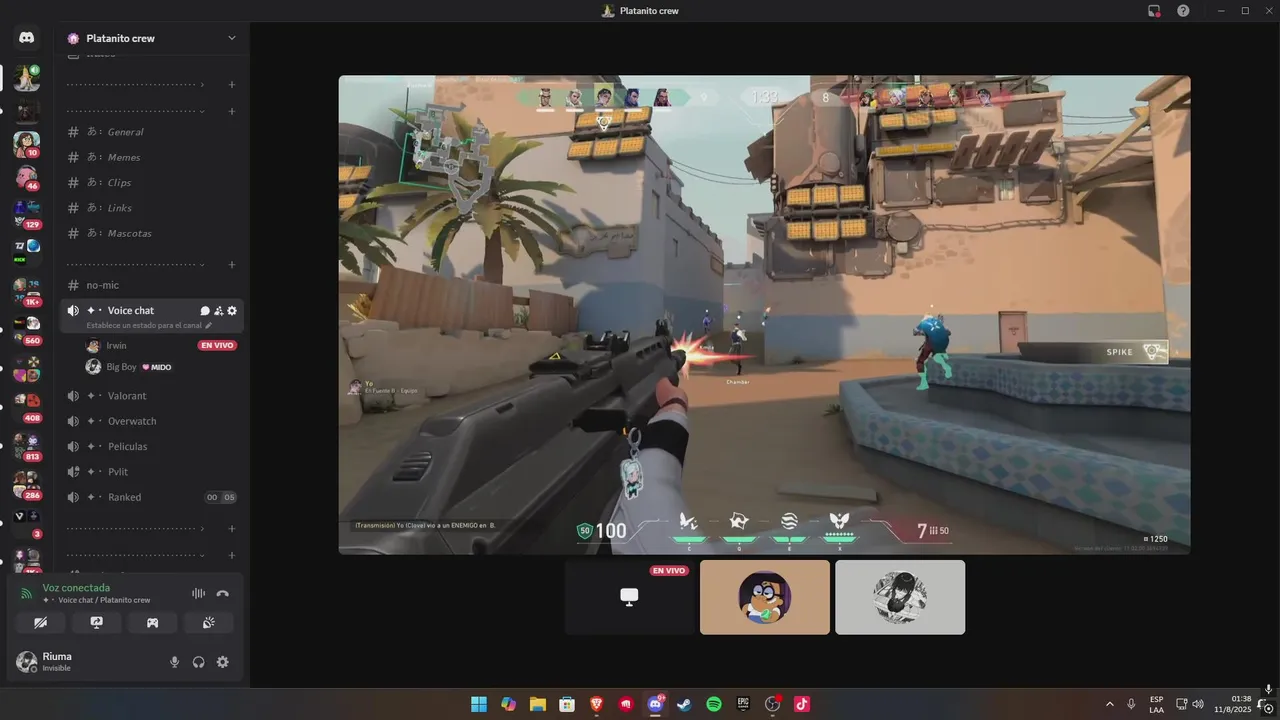
Task: Select the Platanito crew server icon
Action: [27, 78]
